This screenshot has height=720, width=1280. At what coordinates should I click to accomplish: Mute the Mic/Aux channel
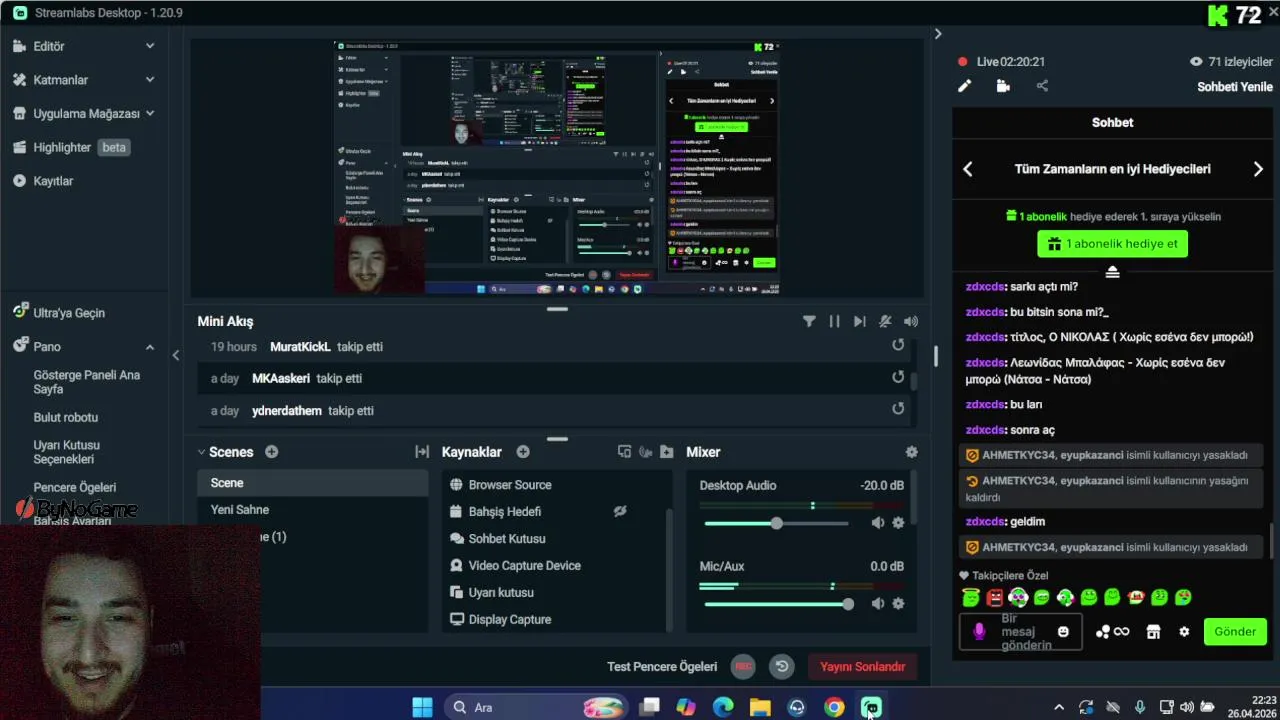pyautogui.click(x=877, y=604)
